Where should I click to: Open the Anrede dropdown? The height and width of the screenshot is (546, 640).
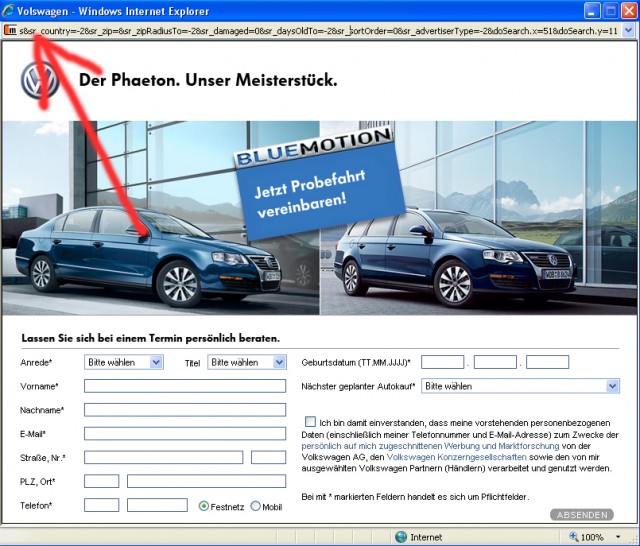click(x=124, y=362)
